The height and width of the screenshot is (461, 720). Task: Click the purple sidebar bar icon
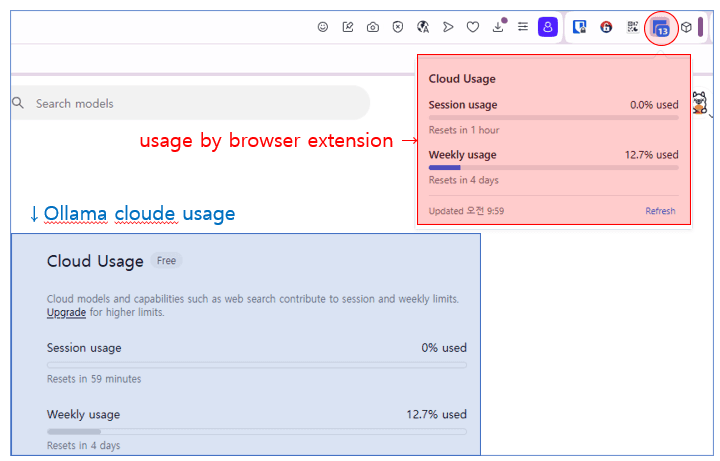pyautogui.click(x=701, y=27)
